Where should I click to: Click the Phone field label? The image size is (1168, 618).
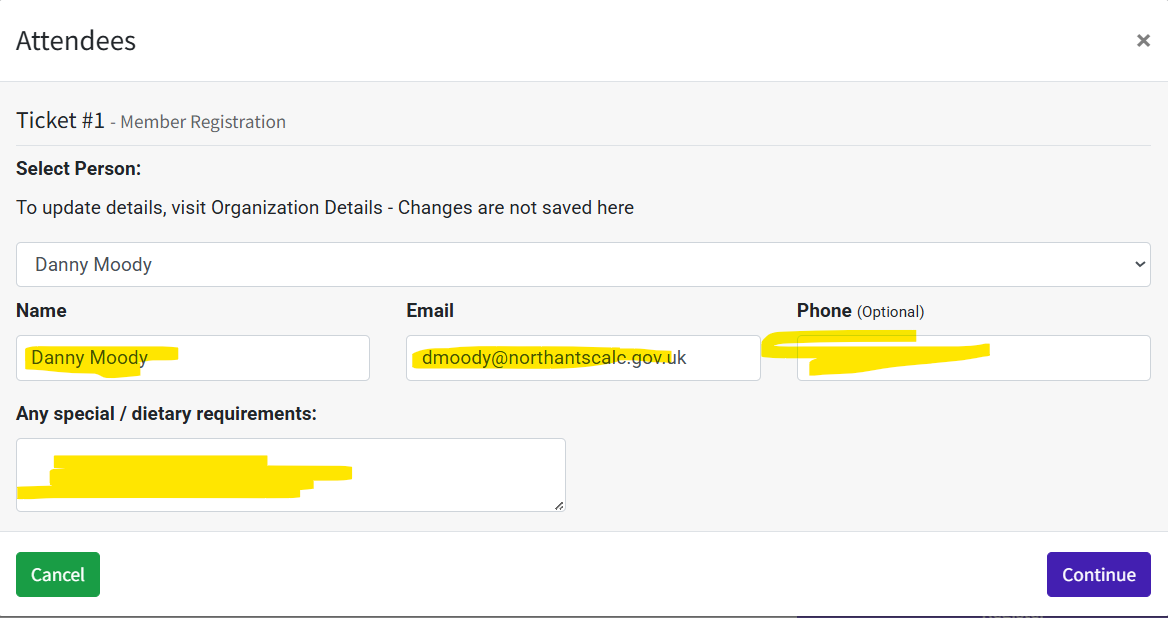coord(824,310)
